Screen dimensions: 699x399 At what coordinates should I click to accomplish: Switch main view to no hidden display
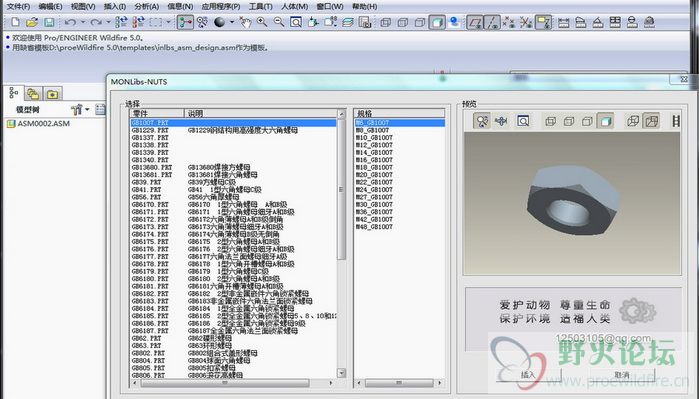pyautogui.click(x=420, y=22)
